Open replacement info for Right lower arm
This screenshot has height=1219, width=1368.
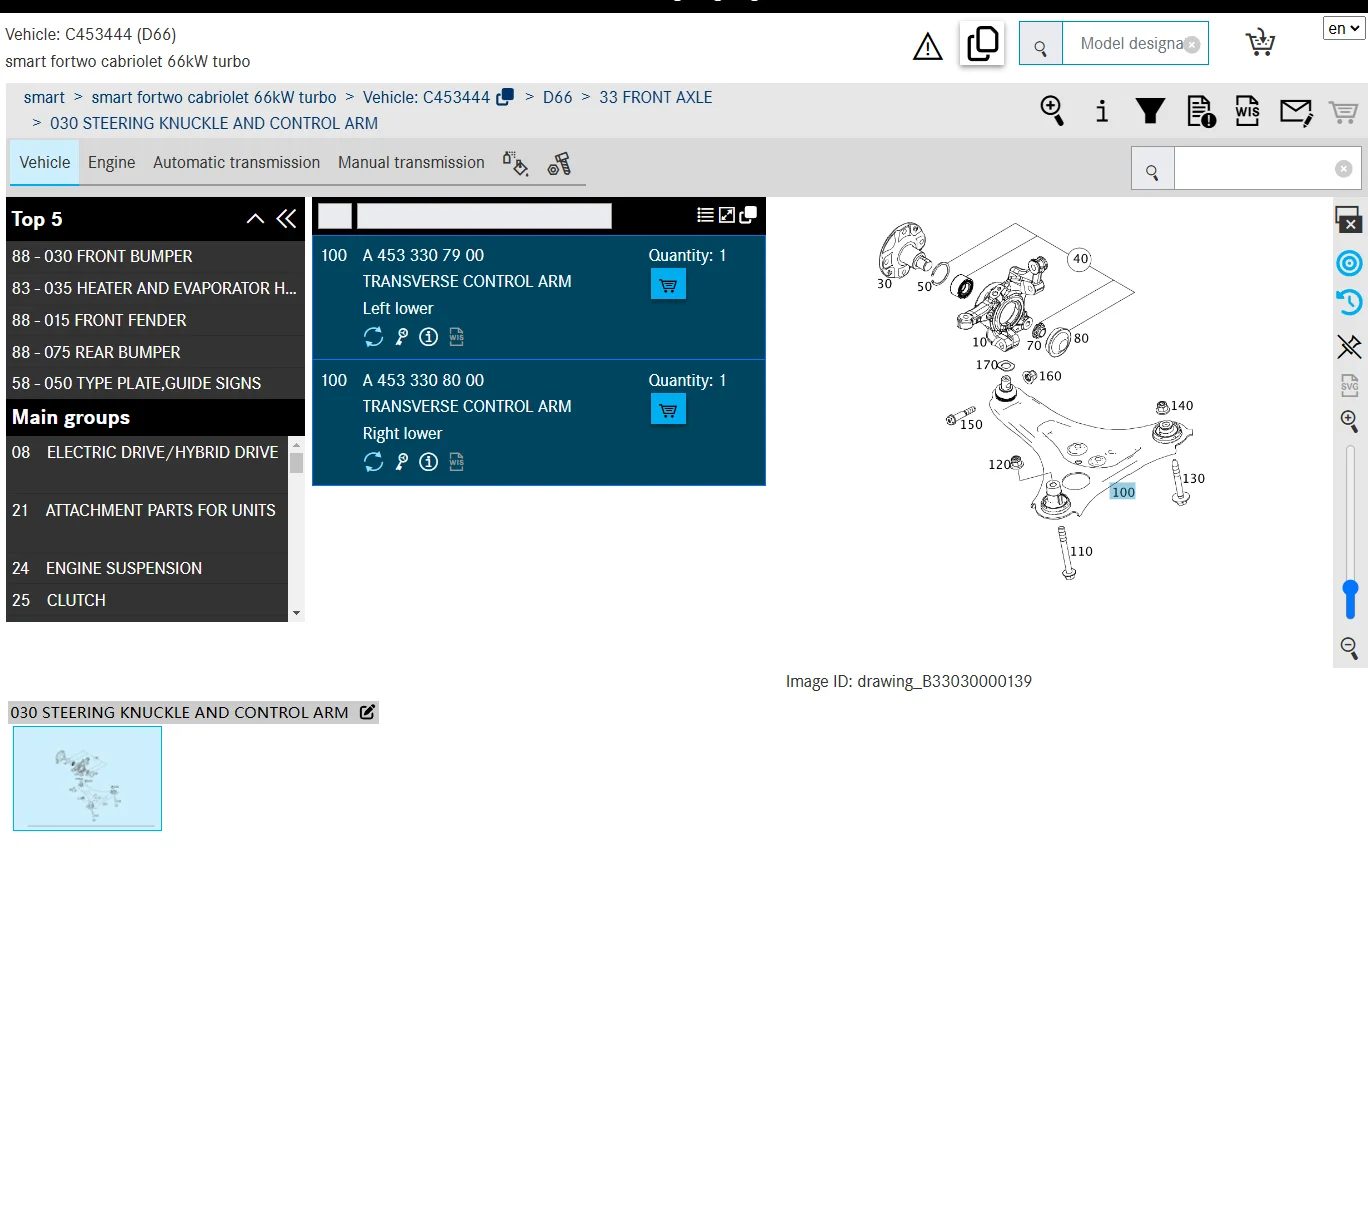tap(373, 462)
